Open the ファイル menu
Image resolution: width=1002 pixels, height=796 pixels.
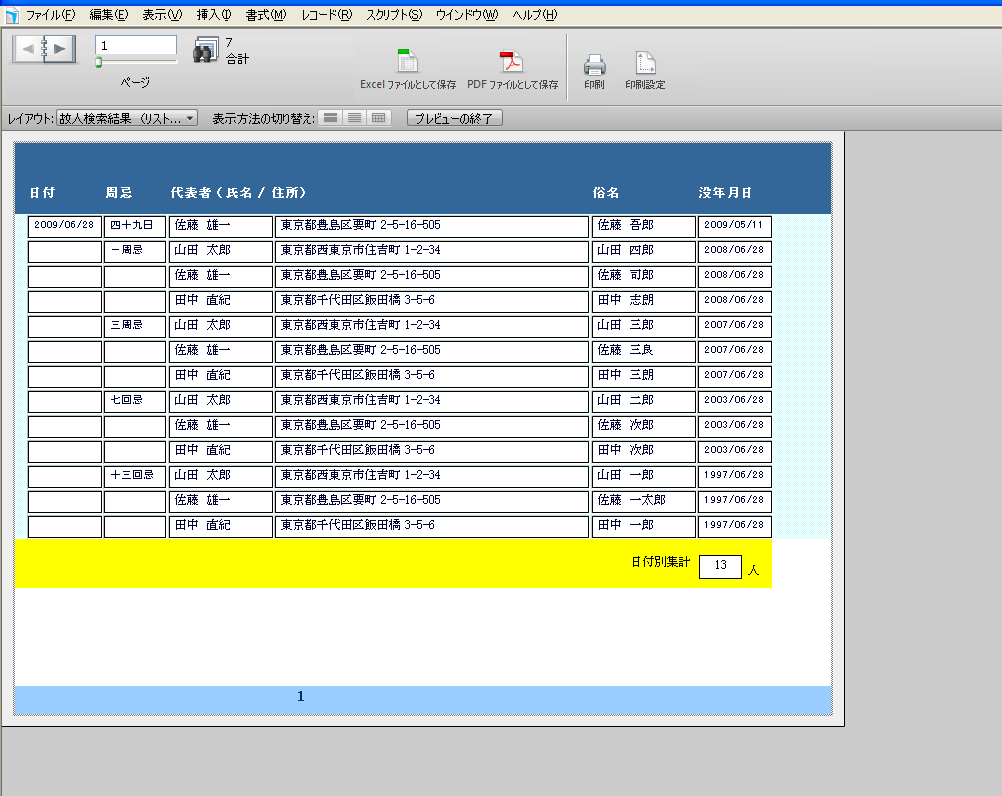tap(50, 15)
